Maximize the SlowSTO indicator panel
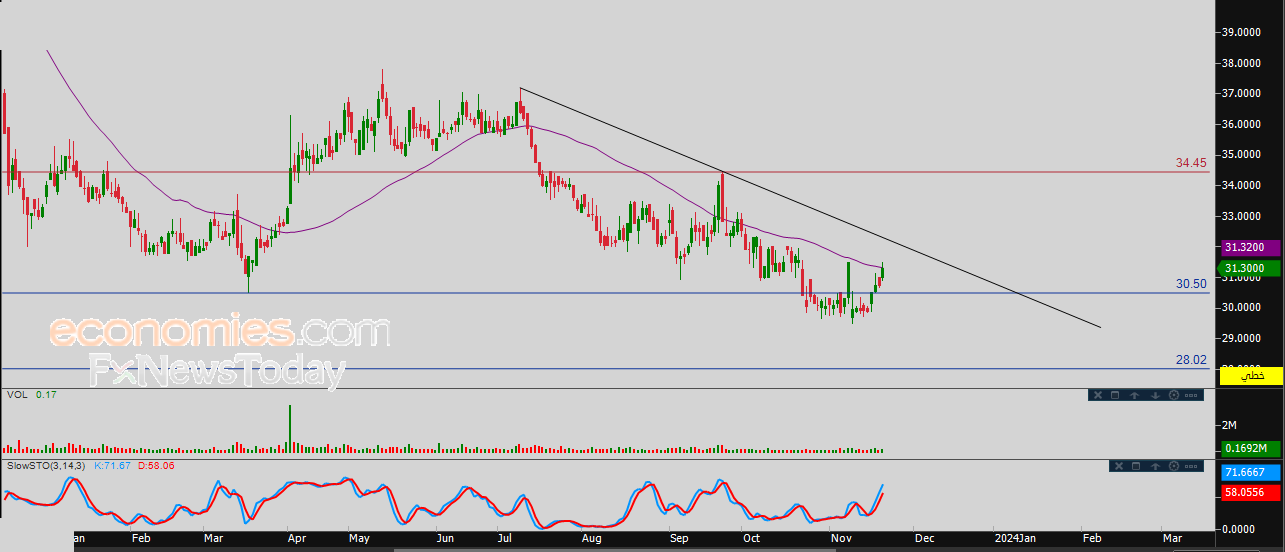Image resolution: width=1285 pixels, height=552 pixels. point(1136,466)
